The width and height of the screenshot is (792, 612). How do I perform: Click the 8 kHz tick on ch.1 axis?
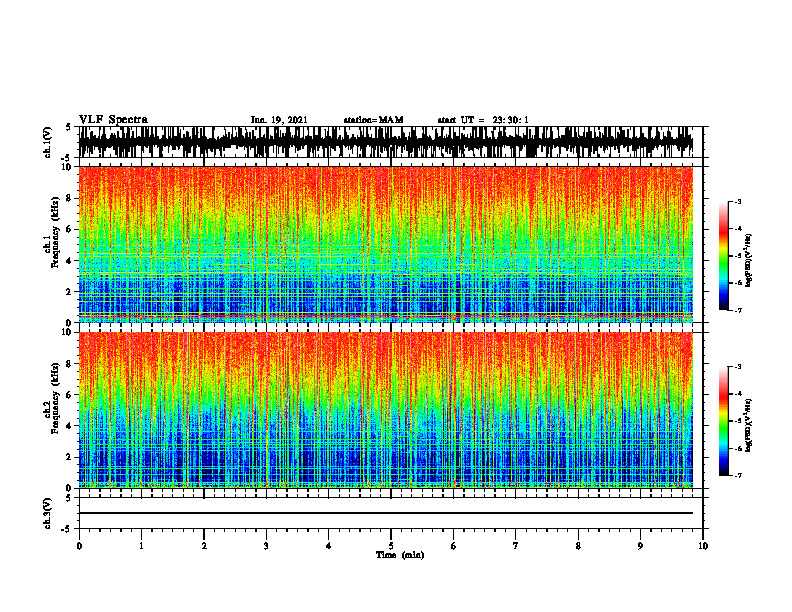click(69, 198)
